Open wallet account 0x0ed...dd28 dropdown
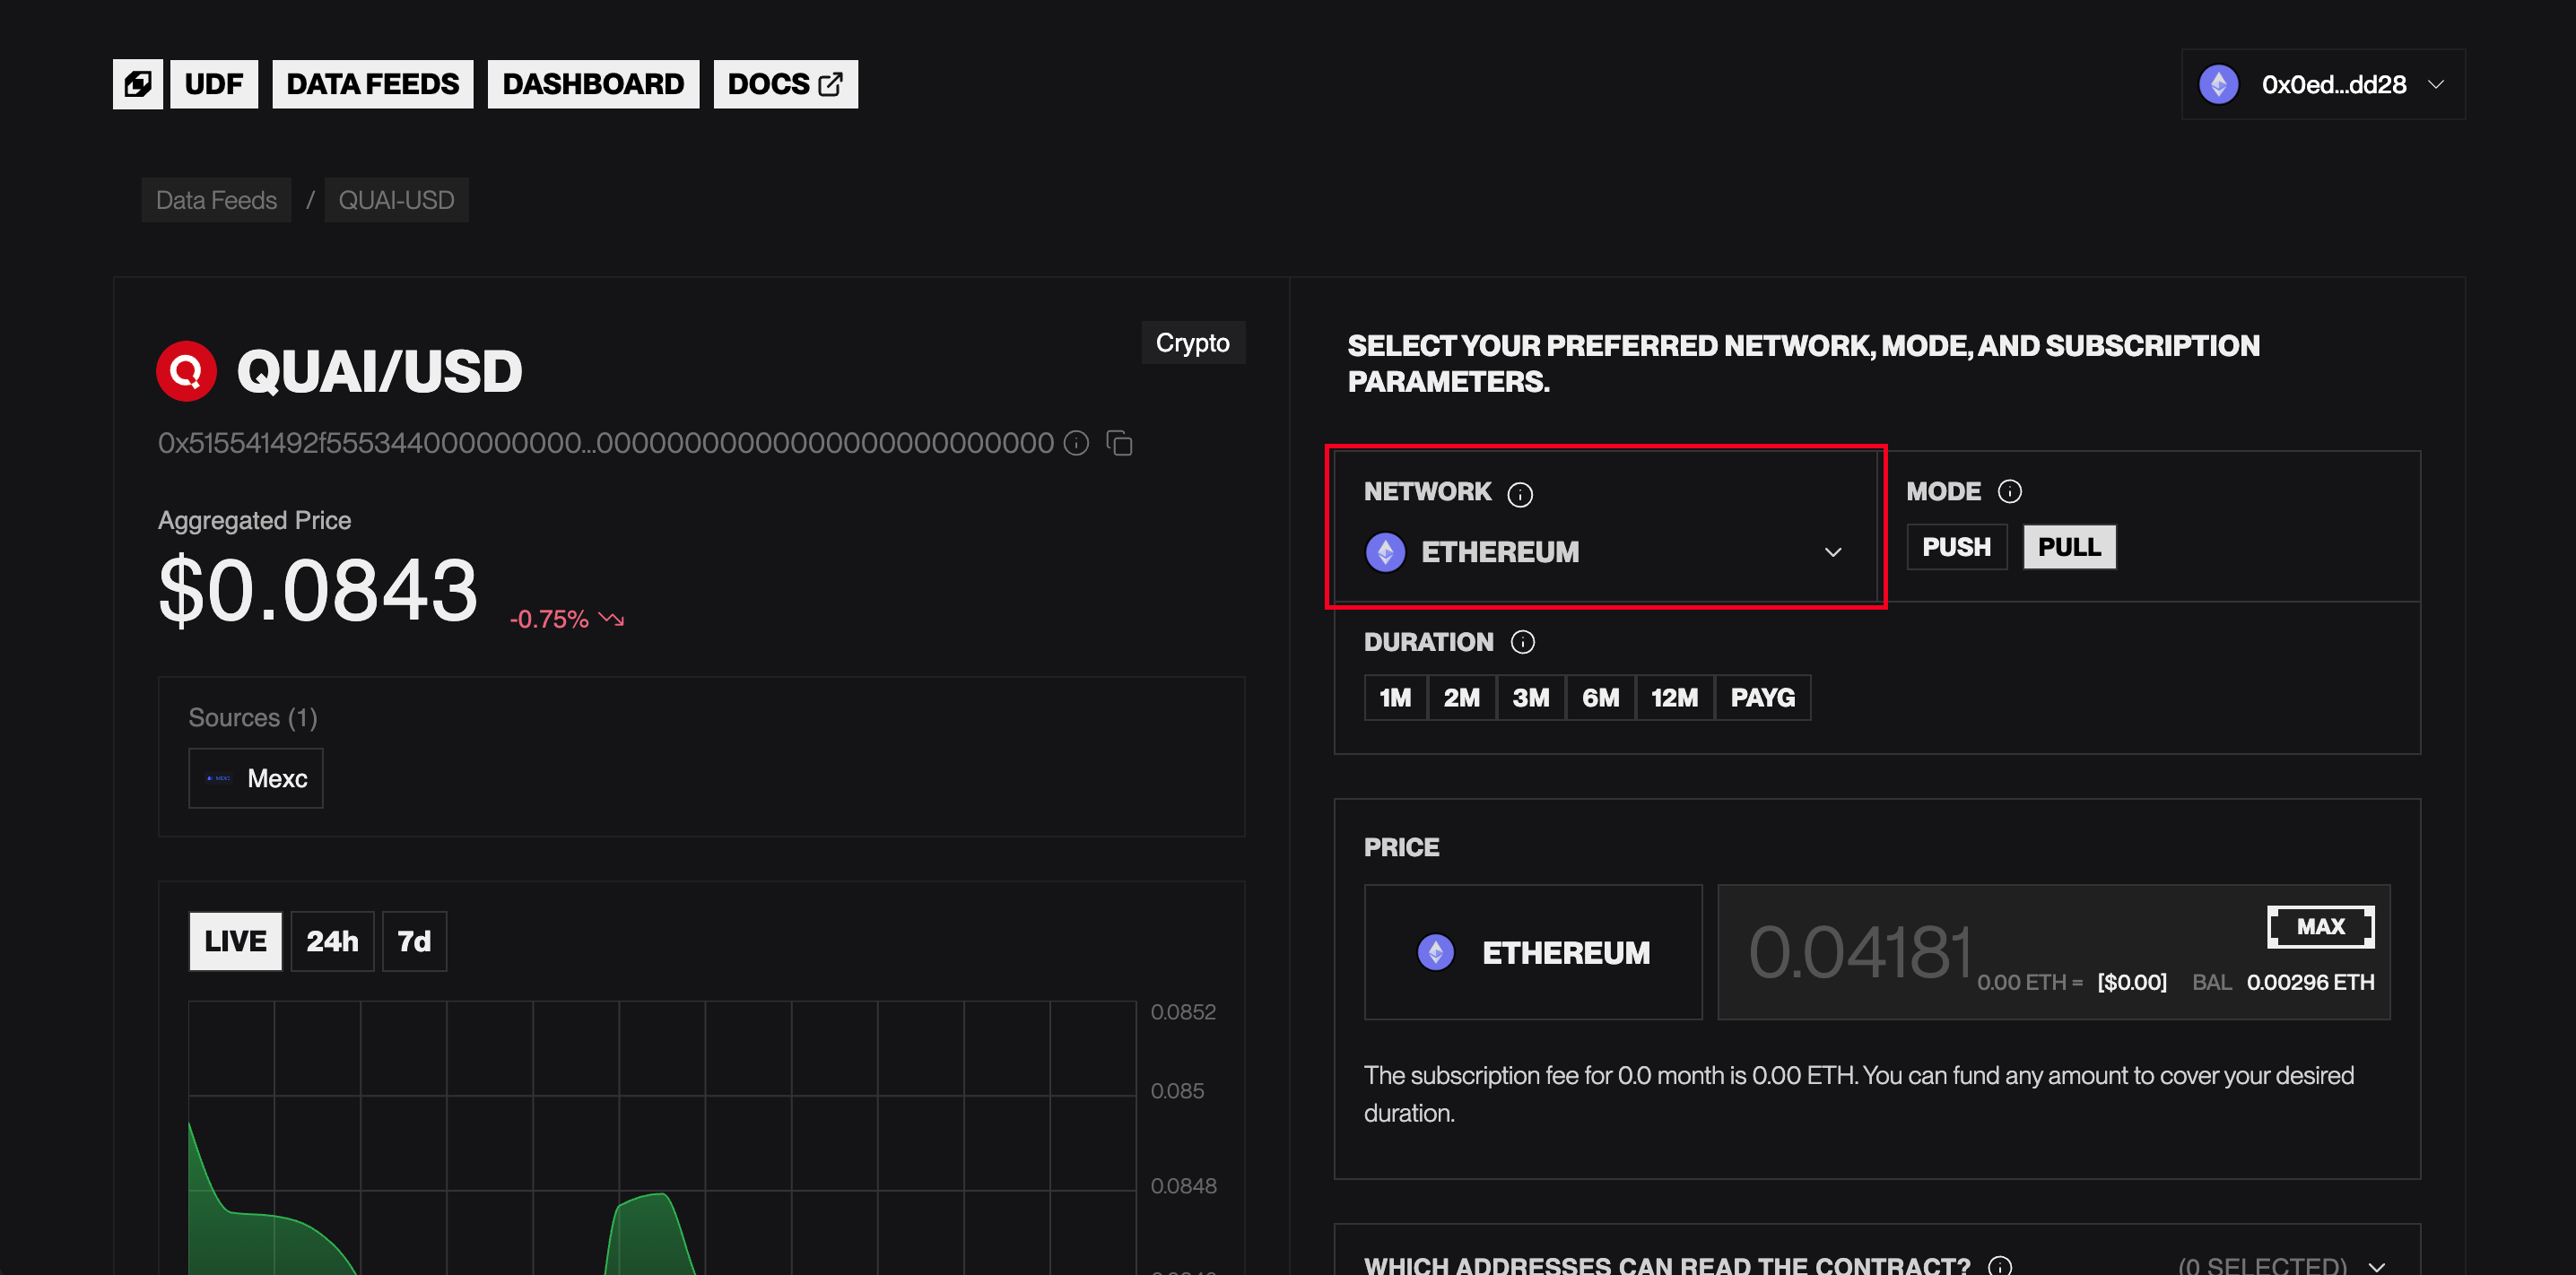 pyautogui.click(x=2322, y=85)
